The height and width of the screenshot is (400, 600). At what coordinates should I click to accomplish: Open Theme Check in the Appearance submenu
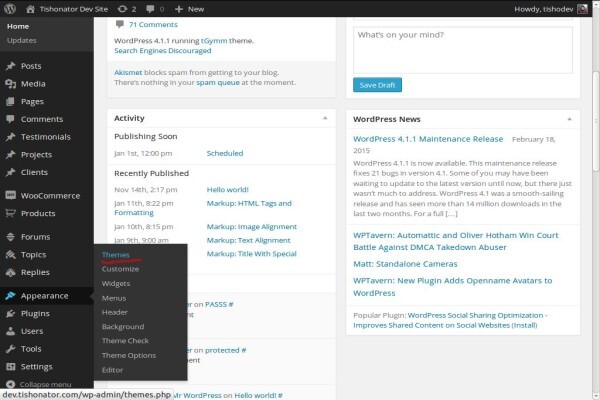click(125, 341)
